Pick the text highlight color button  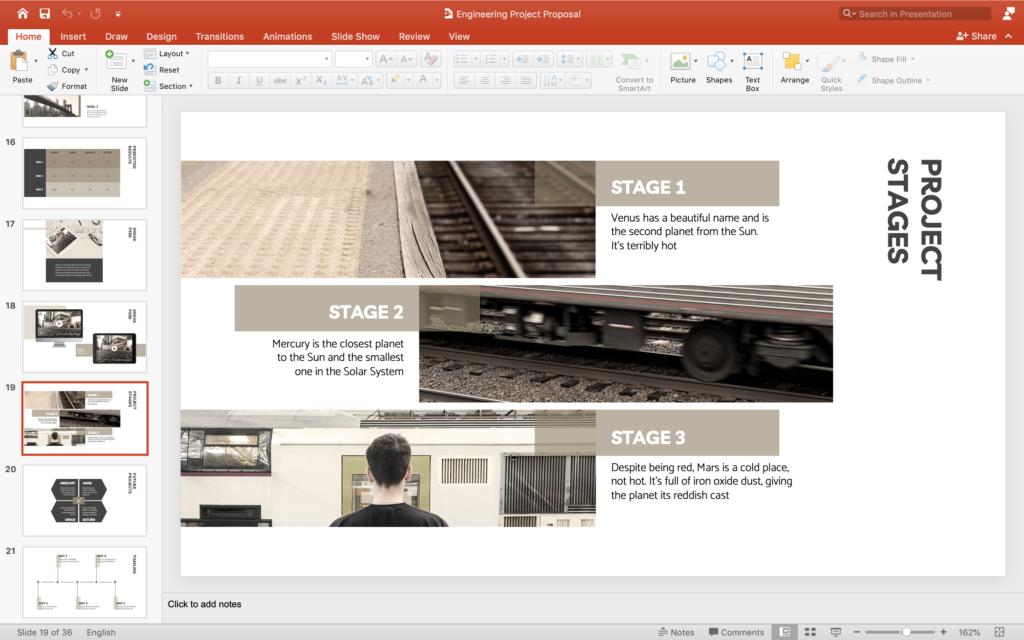click(x=394, y=80)
